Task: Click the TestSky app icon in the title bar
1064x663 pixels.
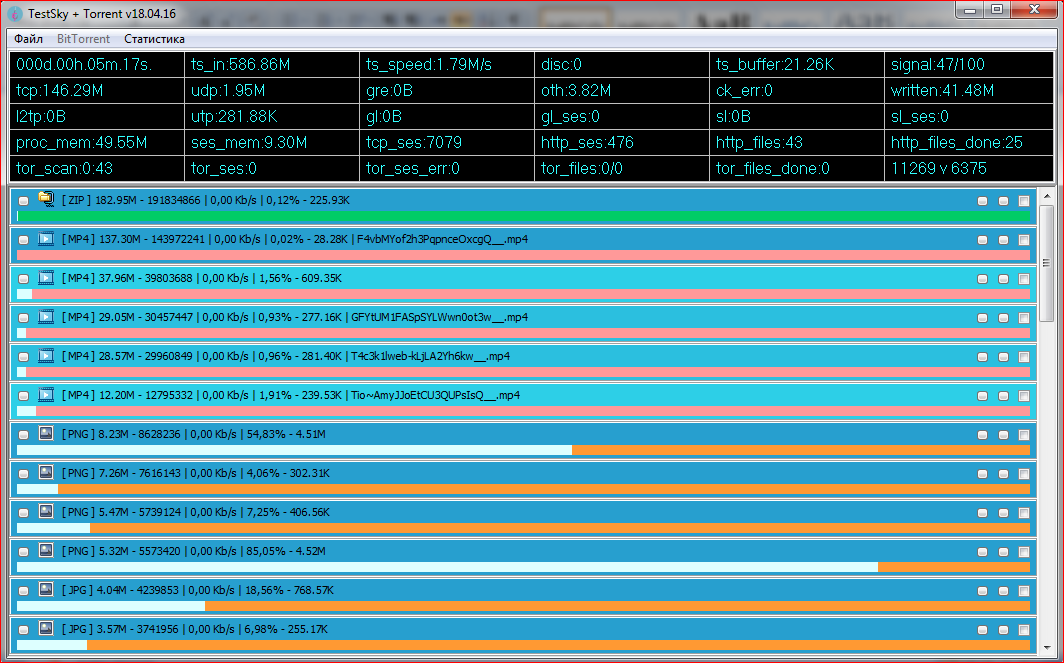Action: point(15,11)
